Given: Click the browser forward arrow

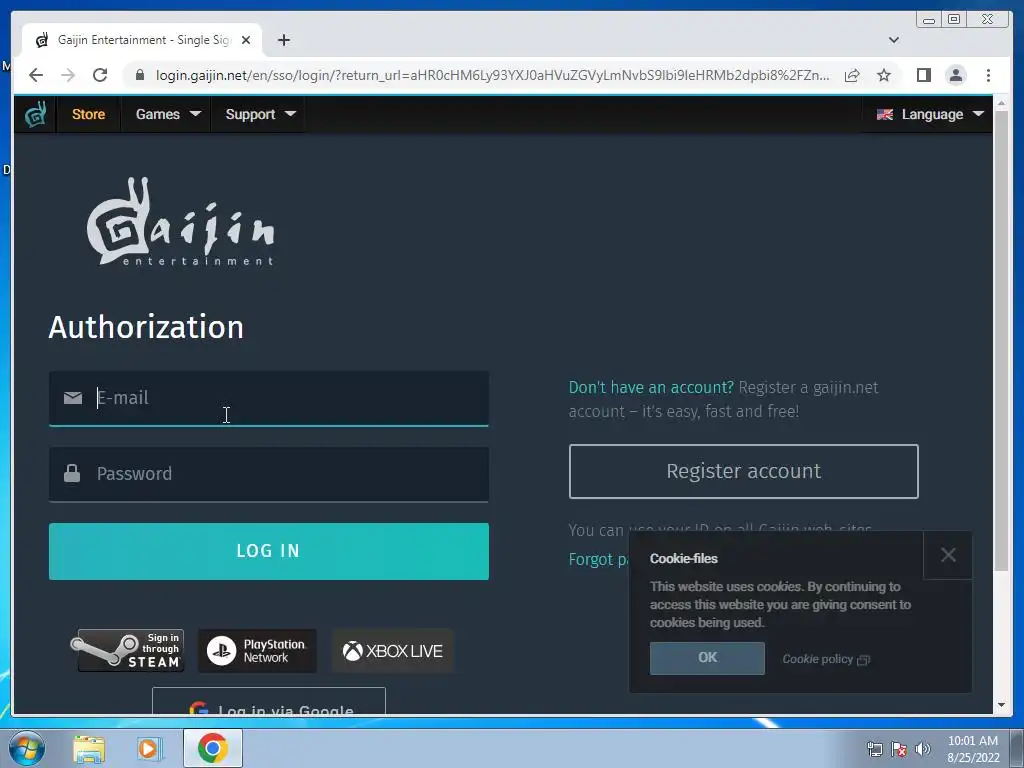Looking at the screenshot, I should [x=68, y=75].
